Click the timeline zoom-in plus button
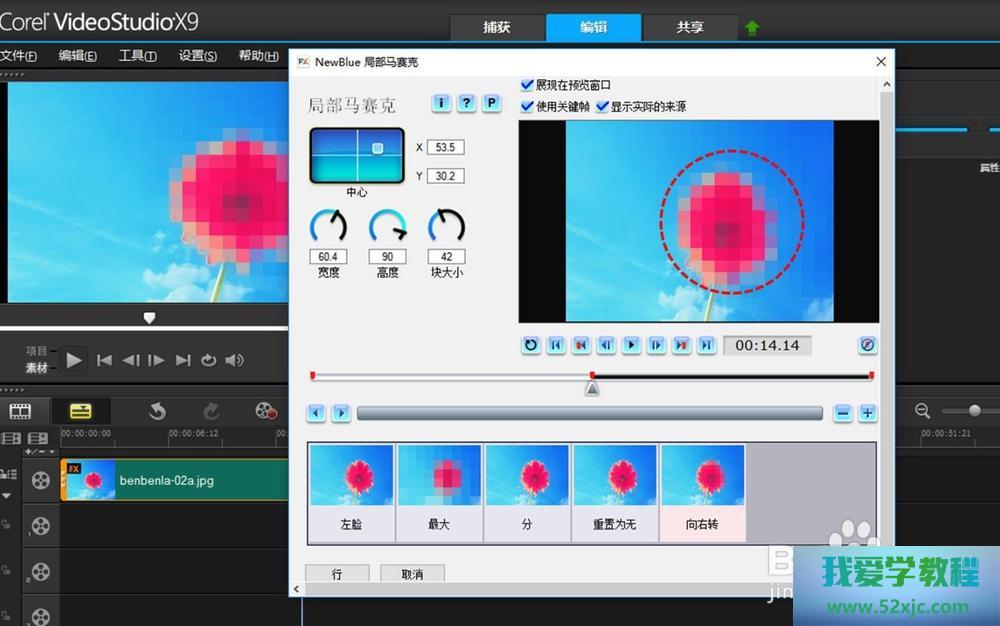 click(x=867, y=413)
